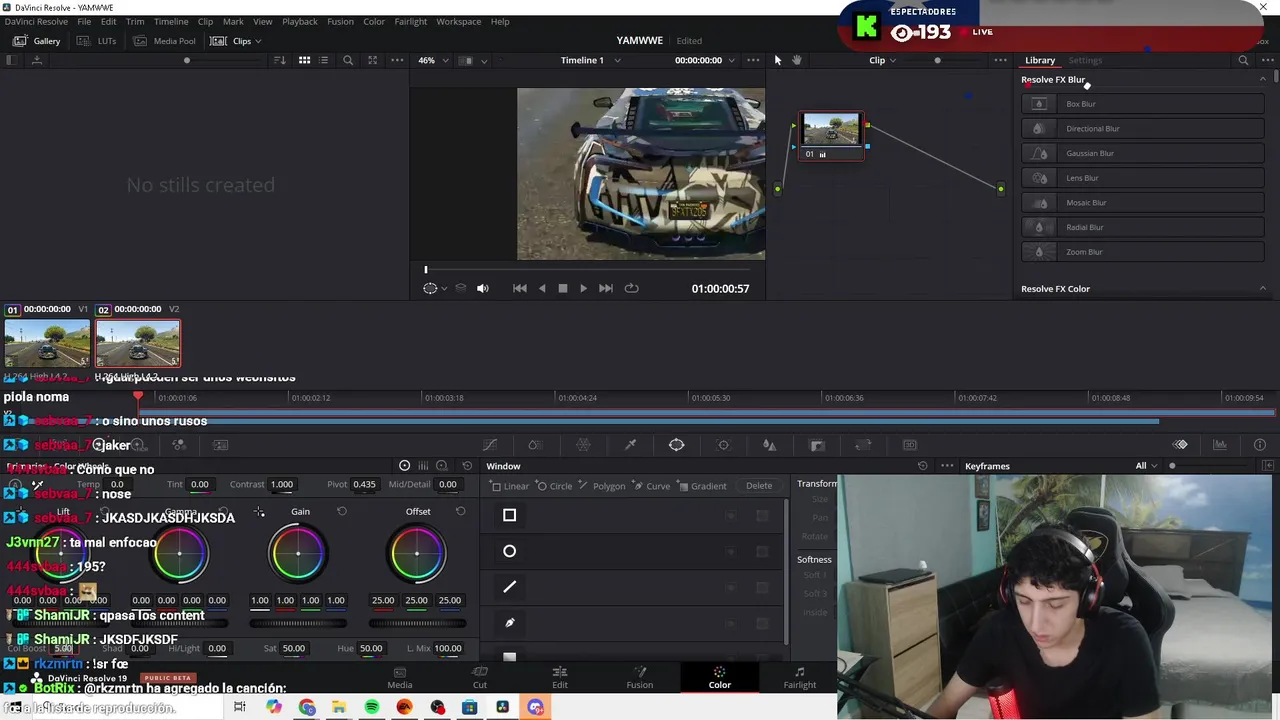Open the Power Window palette
This screenshot has width=1280, height=720.
tap(677, 445)
